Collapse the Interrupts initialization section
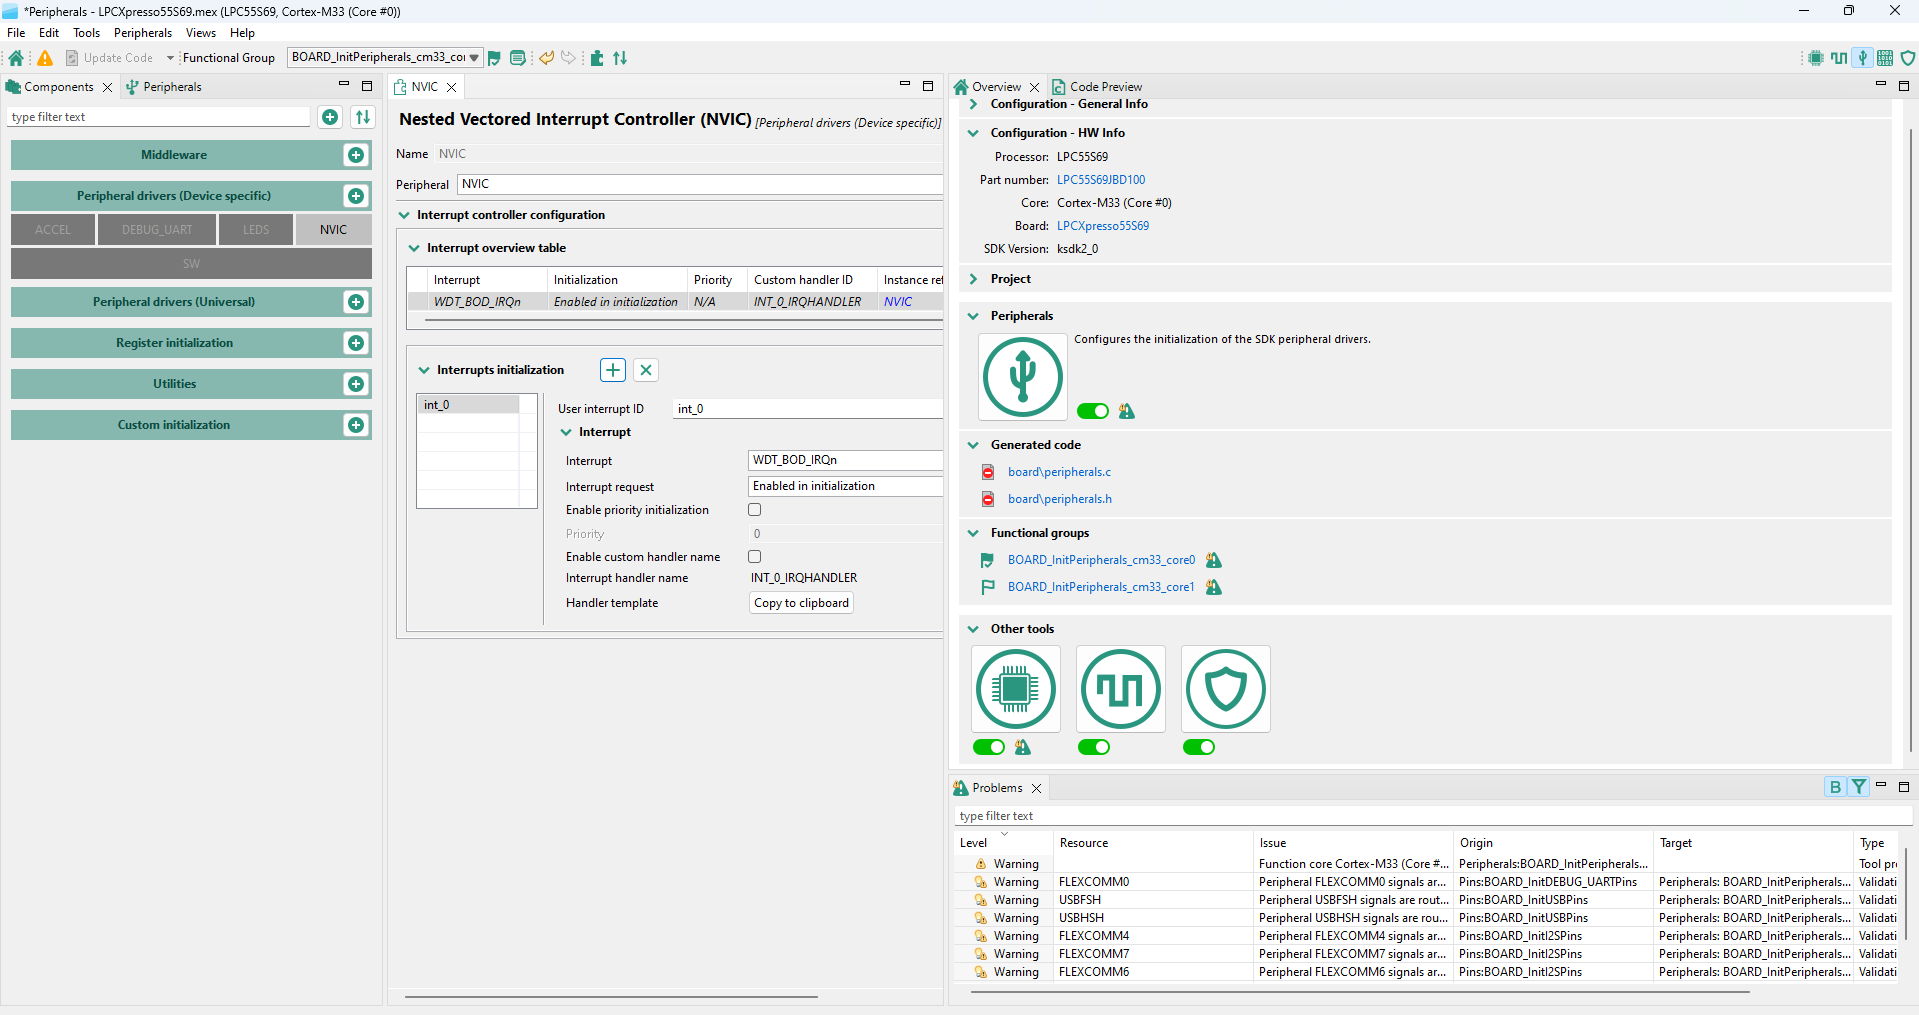Image resolution: width=1919 pixels, height=1015 pixels. 424,370
